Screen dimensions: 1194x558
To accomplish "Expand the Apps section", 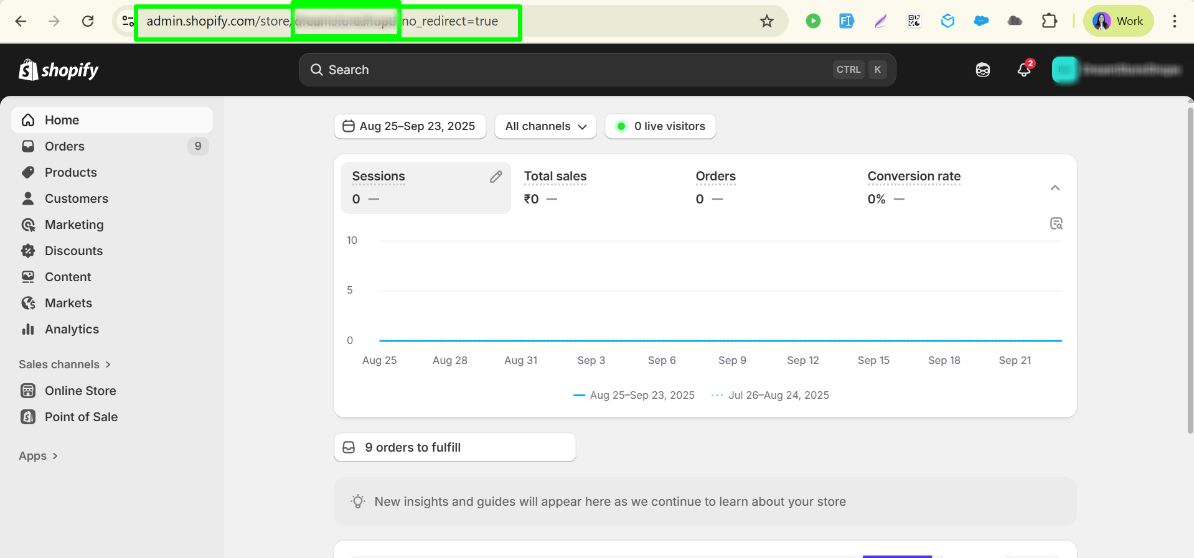I will tap(39, 456).
